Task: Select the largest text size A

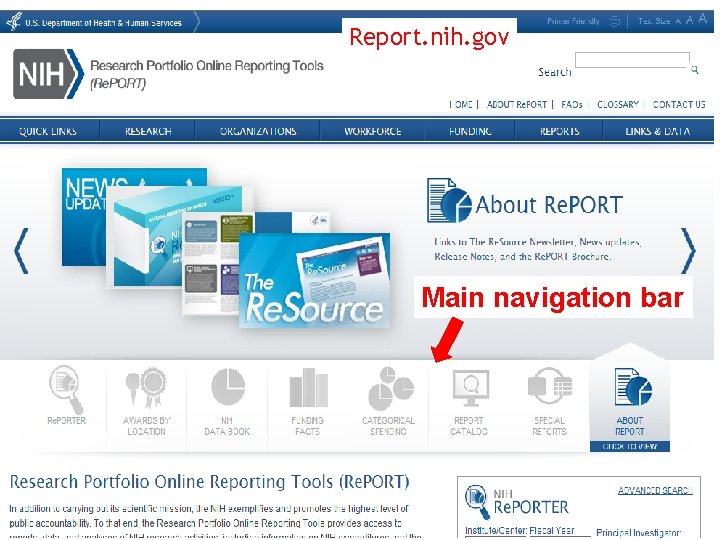Action: click(x=703, y=19)
